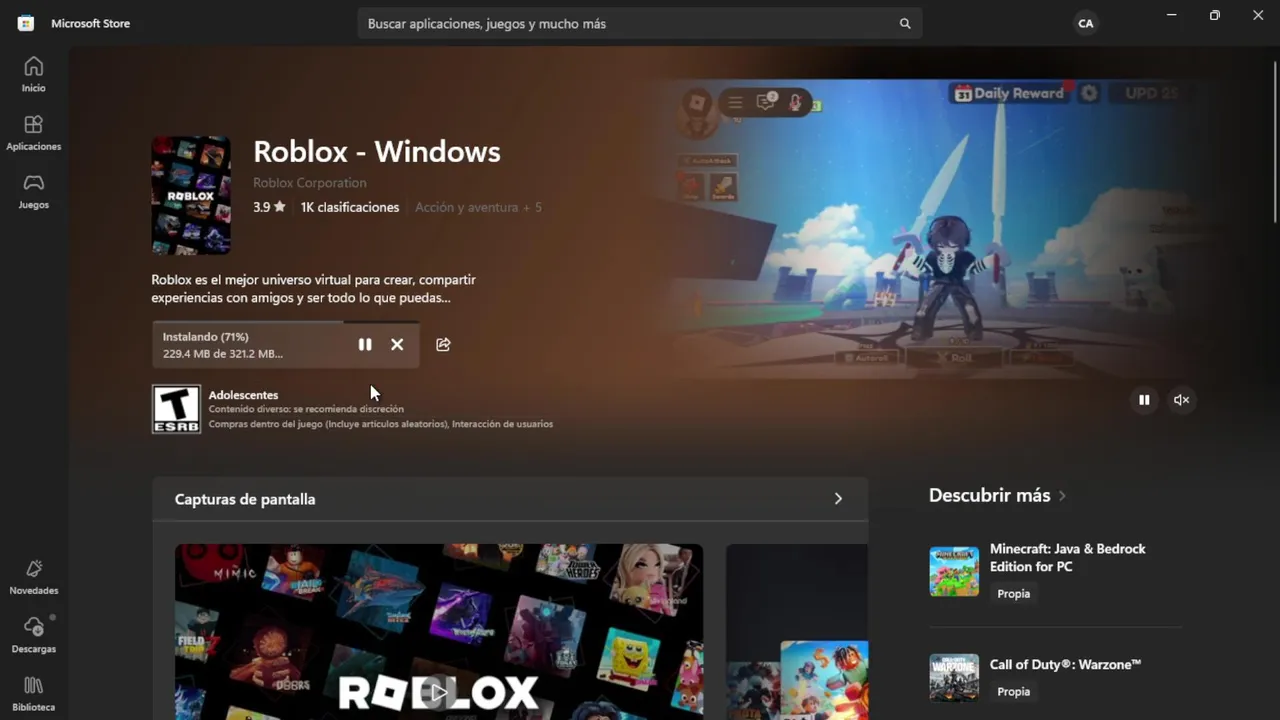Open the Biblioteca library
The image size is (1280, 720).
click(x=33, y=693)
